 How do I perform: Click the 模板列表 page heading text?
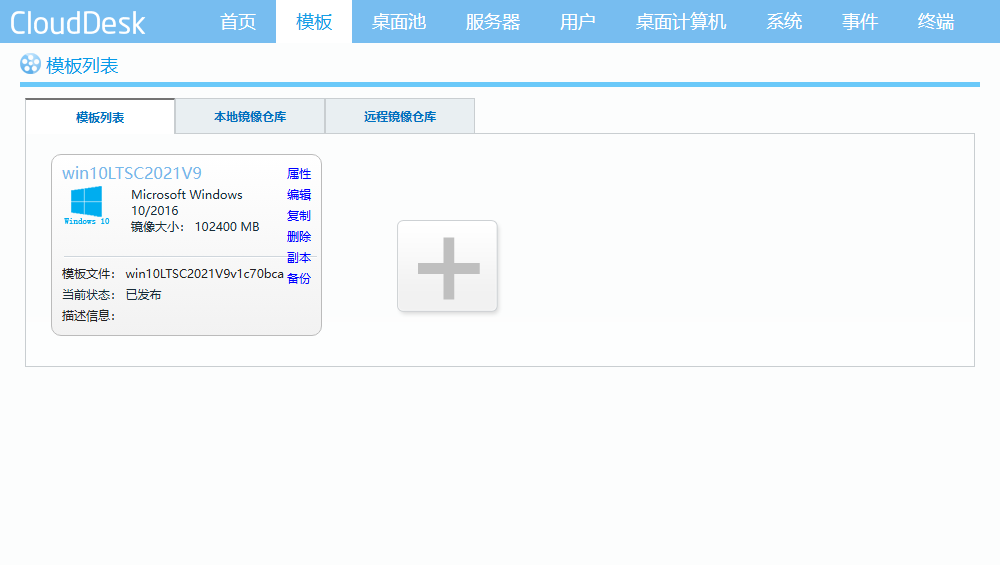(82, 65)
